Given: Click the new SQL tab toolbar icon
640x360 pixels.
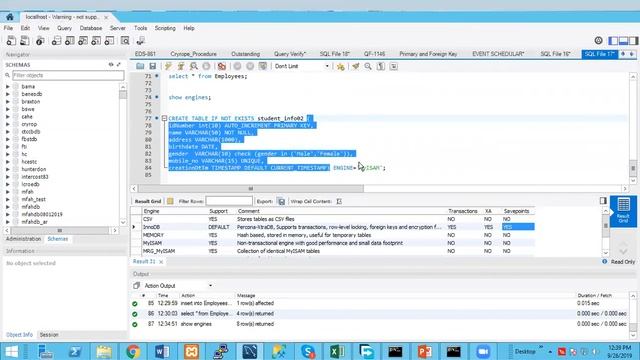Looking at the screenshot, I should (x=11, y=40).
